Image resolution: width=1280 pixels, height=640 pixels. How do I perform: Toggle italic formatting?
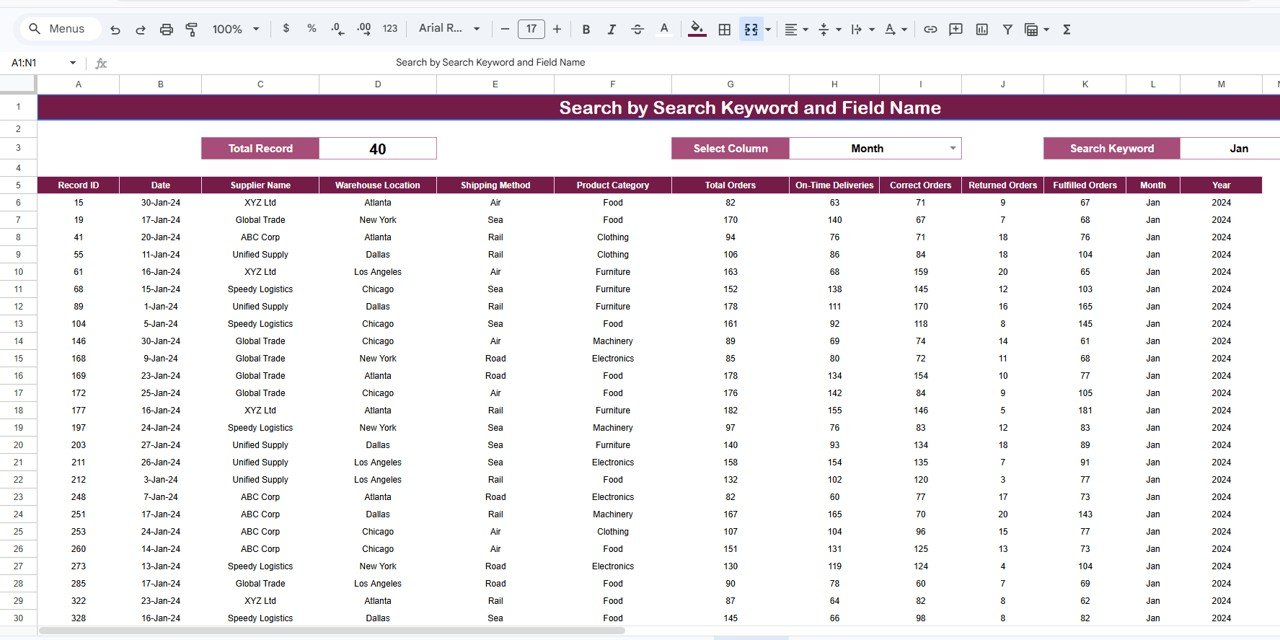click(x=611, y=29)
